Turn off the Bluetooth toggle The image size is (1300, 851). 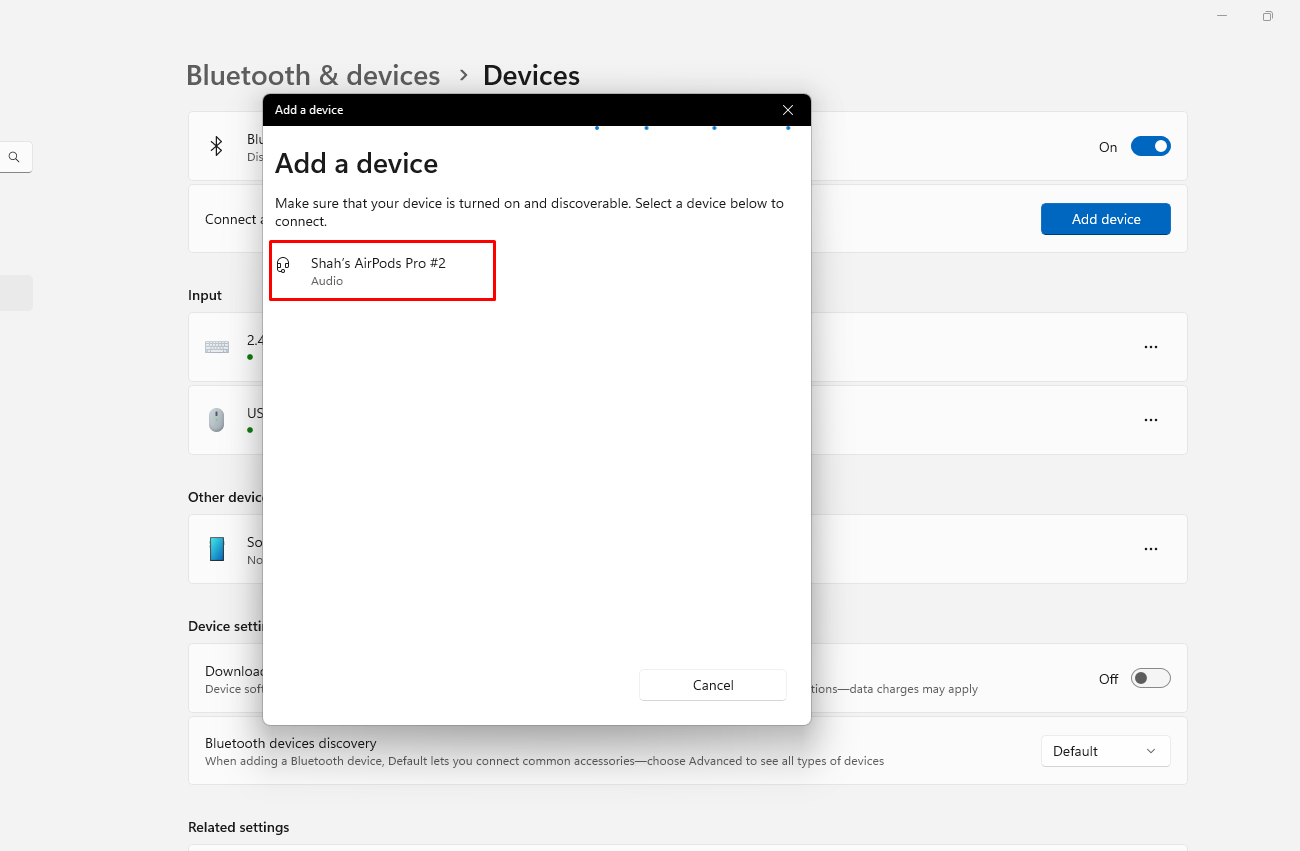coord(1150,147)
